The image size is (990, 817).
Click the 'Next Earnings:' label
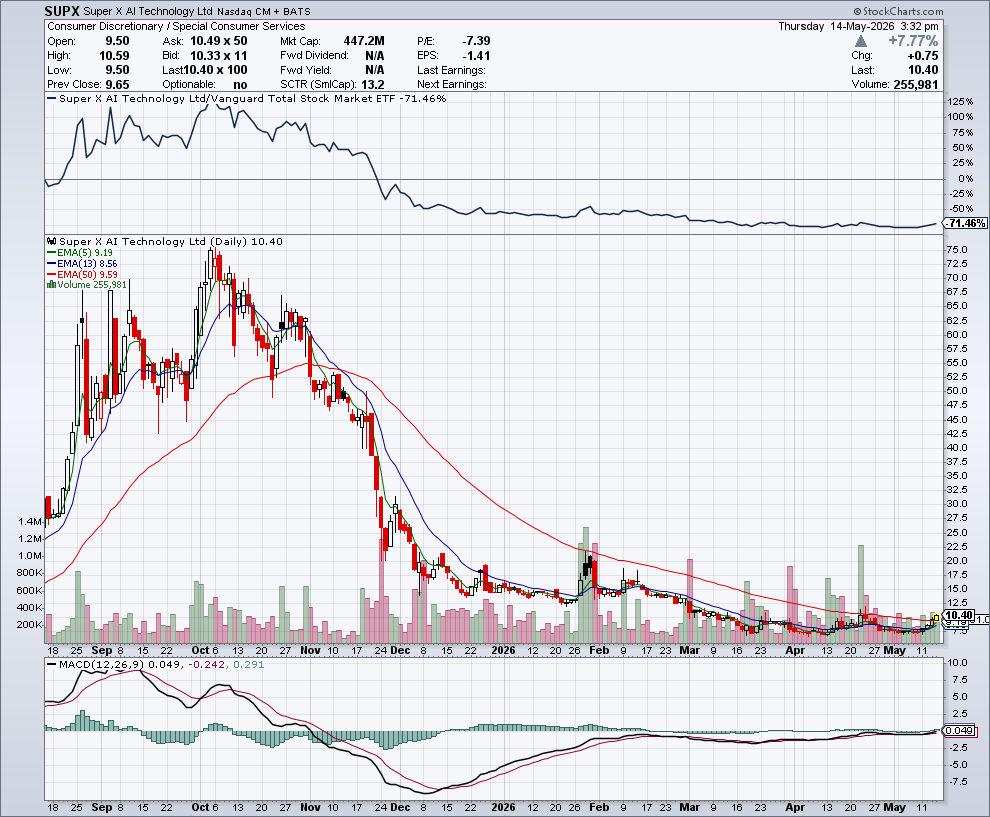(451, 85)
